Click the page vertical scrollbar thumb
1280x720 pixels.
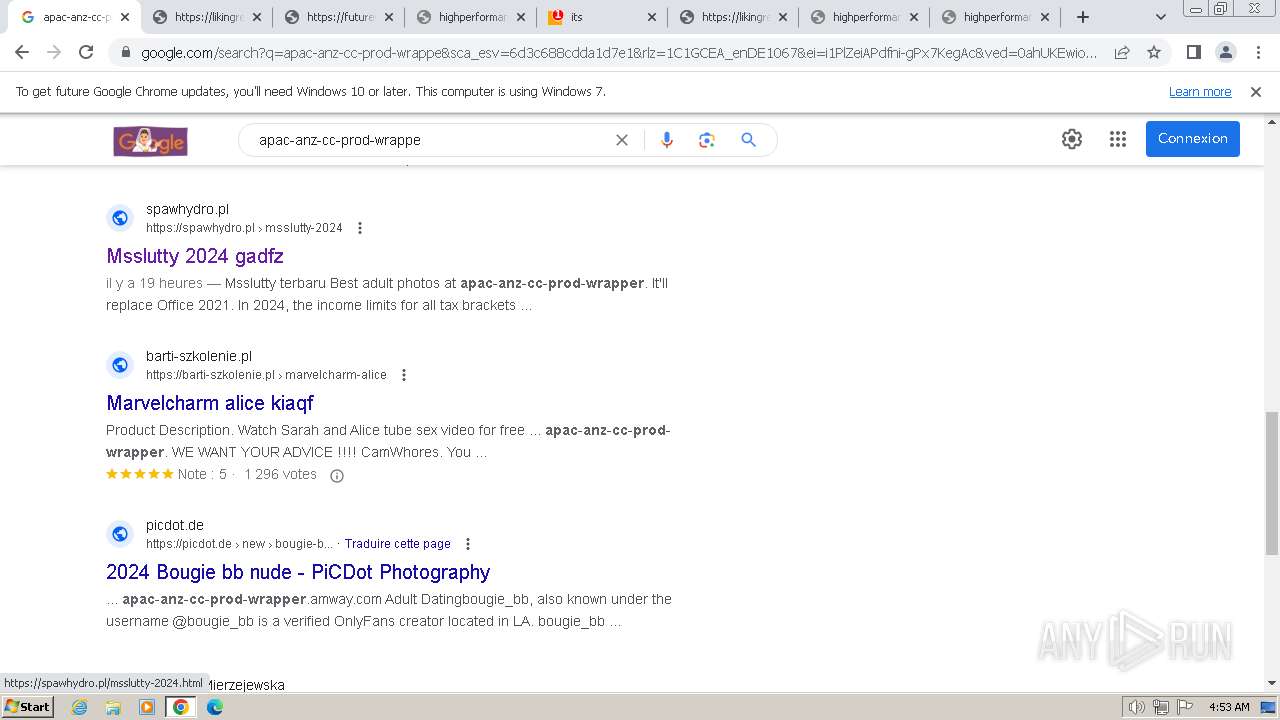tap(1271, 482)
